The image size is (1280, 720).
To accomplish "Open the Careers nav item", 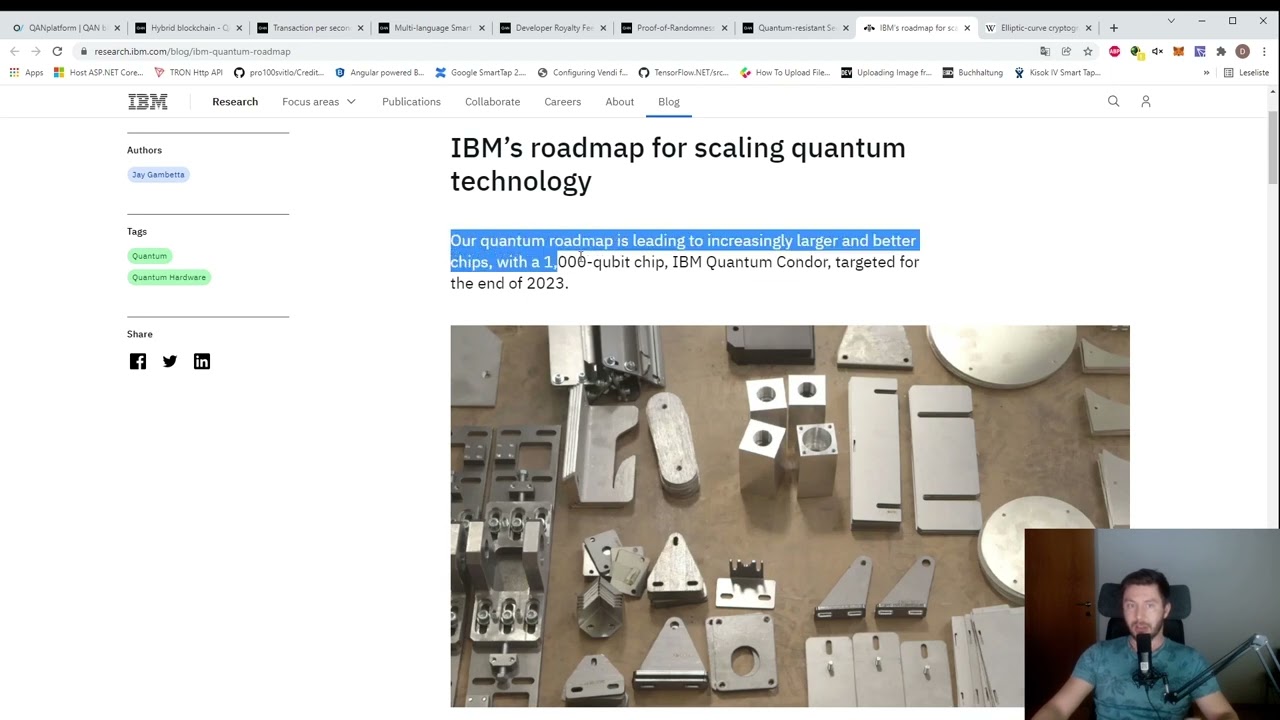I will tap(562, 101).
